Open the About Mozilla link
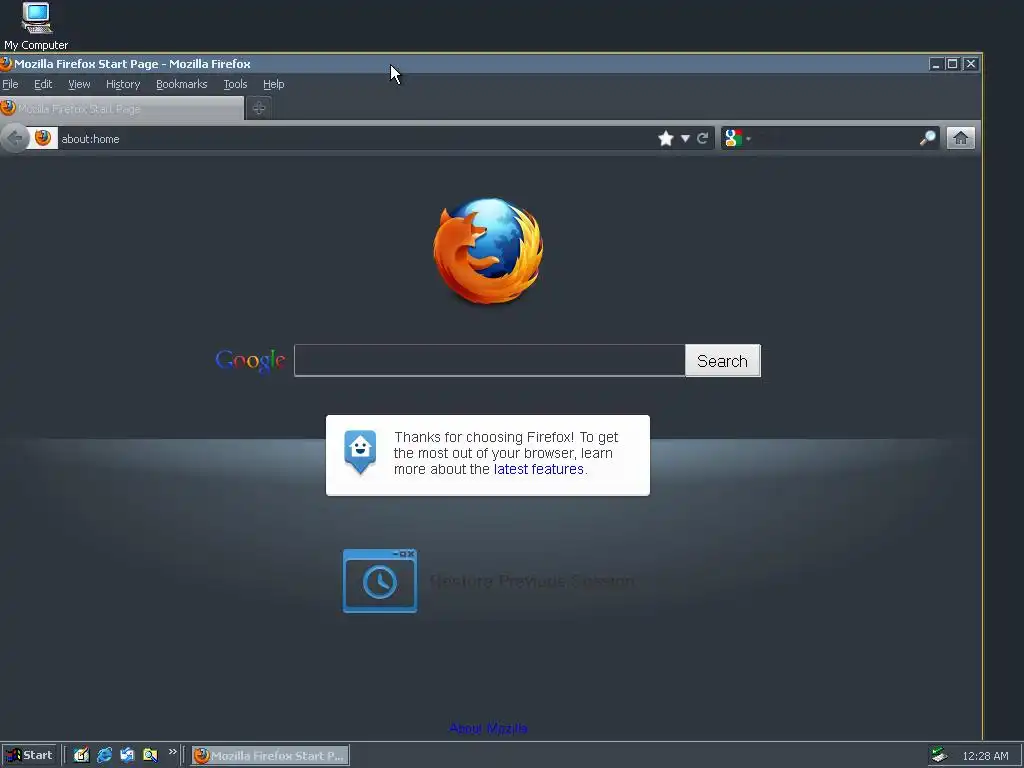Viewport: 1024px width, 768px height. pyautogui.click(x=488, y=728)
